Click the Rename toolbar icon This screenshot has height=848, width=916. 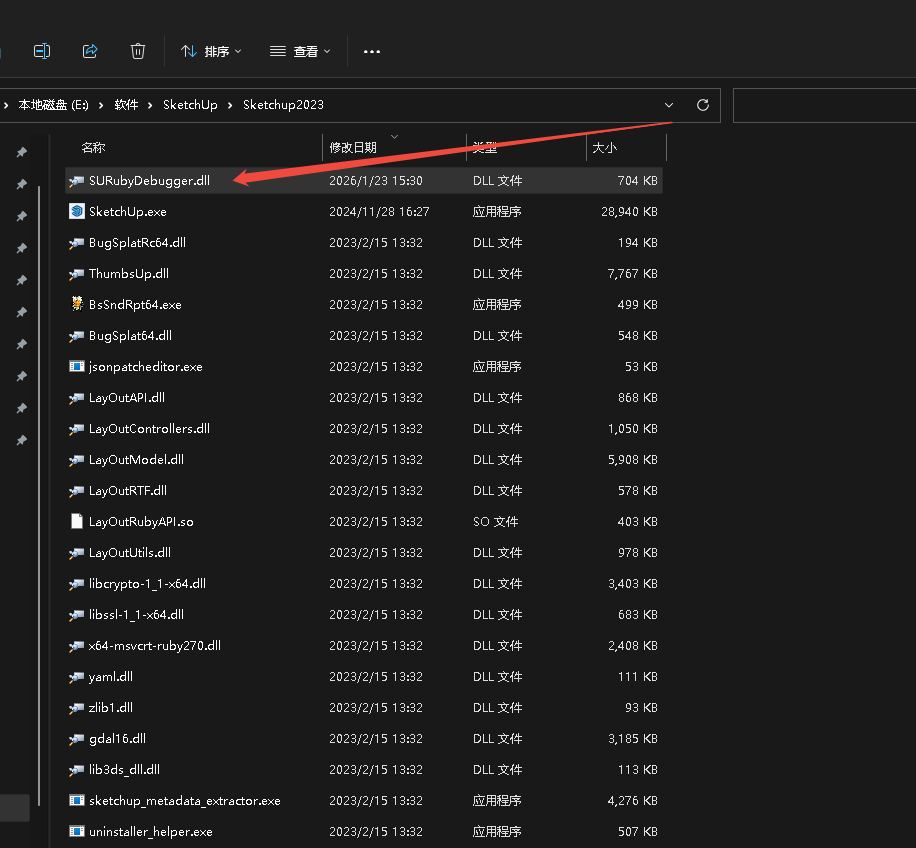point(42,51)
